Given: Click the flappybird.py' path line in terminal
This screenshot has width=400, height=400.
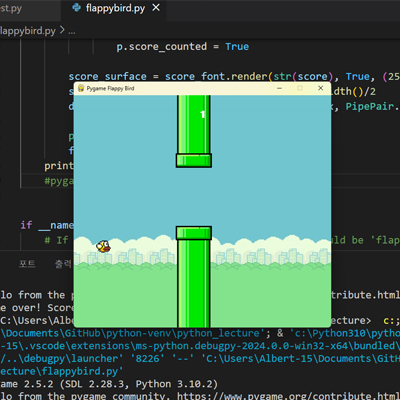Looking at the screenshot, I should 62,371.
